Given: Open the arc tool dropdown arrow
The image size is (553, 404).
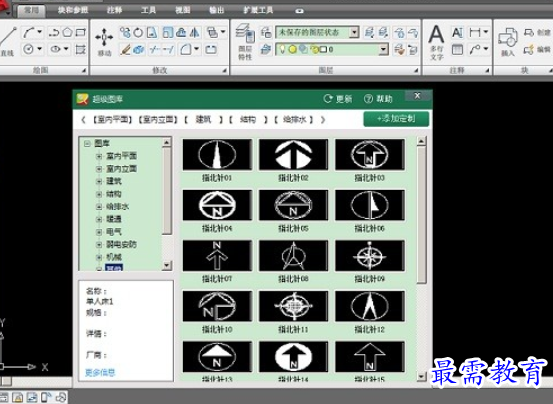Looking at the screenshot, I should [x=40, y=32].
